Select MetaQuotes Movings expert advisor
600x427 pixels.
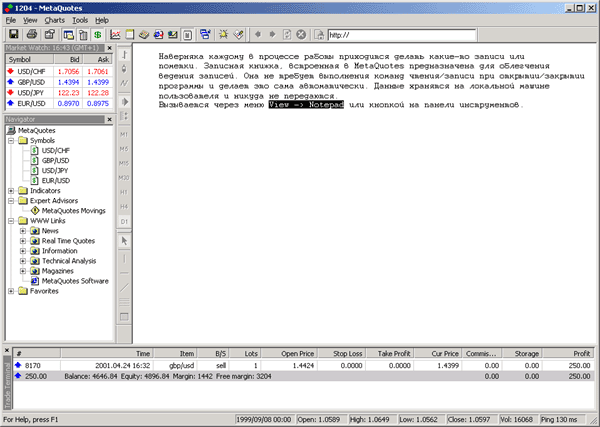point(73,211)
